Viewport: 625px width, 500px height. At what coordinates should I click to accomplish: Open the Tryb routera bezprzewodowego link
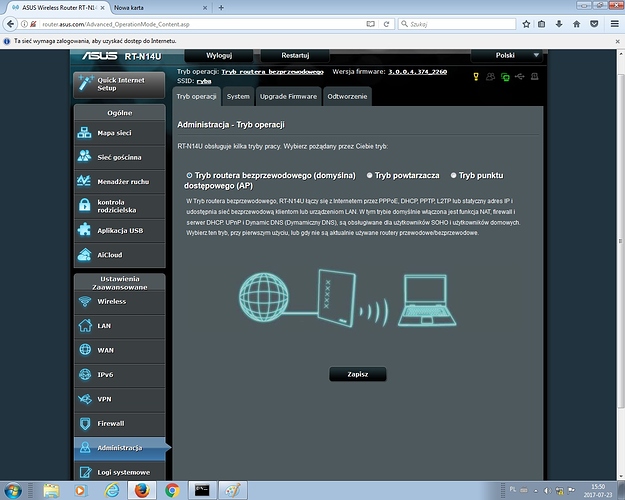[272, 72]
